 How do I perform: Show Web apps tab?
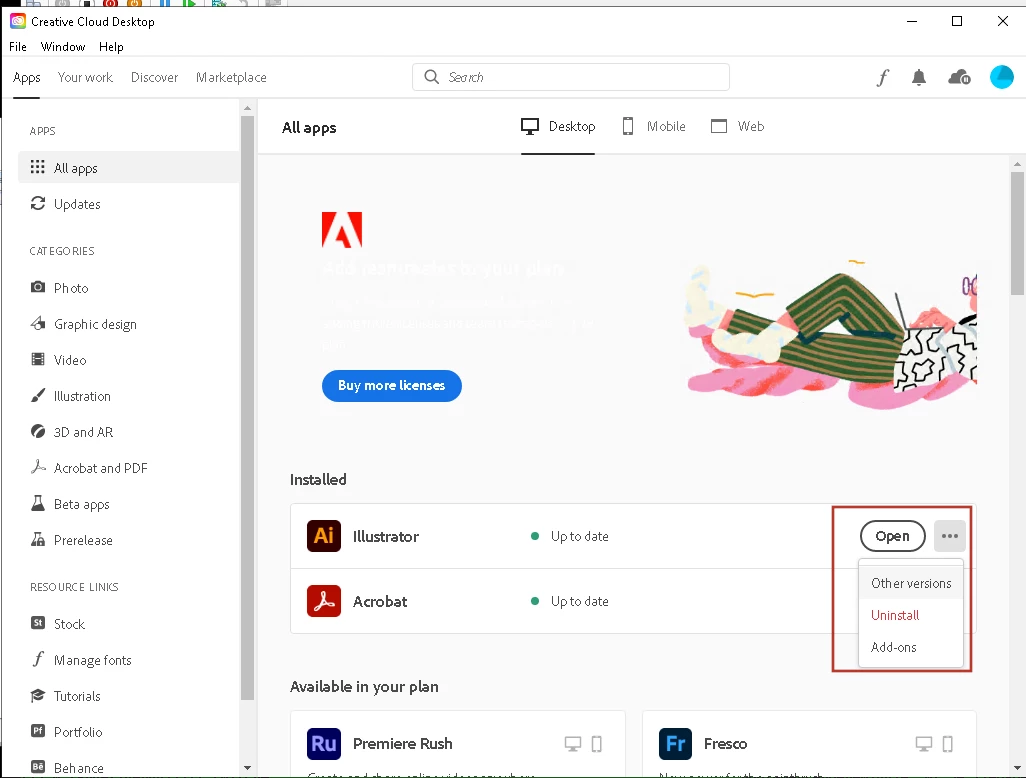point(737,126)
